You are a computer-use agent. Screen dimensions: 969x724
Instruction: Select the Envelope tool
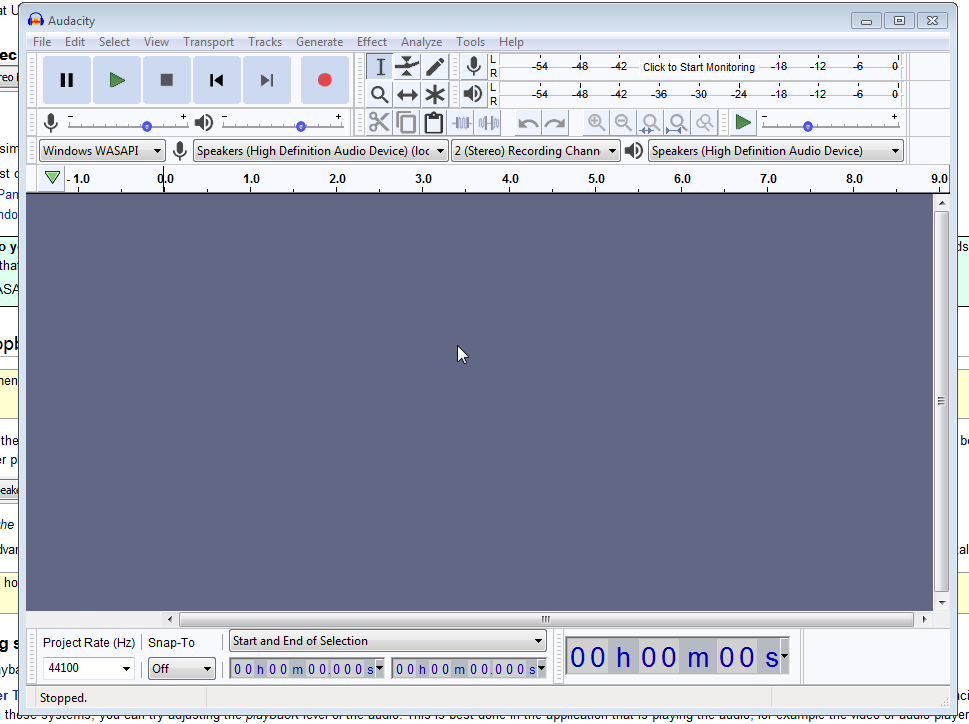click(x=407, y=67)
